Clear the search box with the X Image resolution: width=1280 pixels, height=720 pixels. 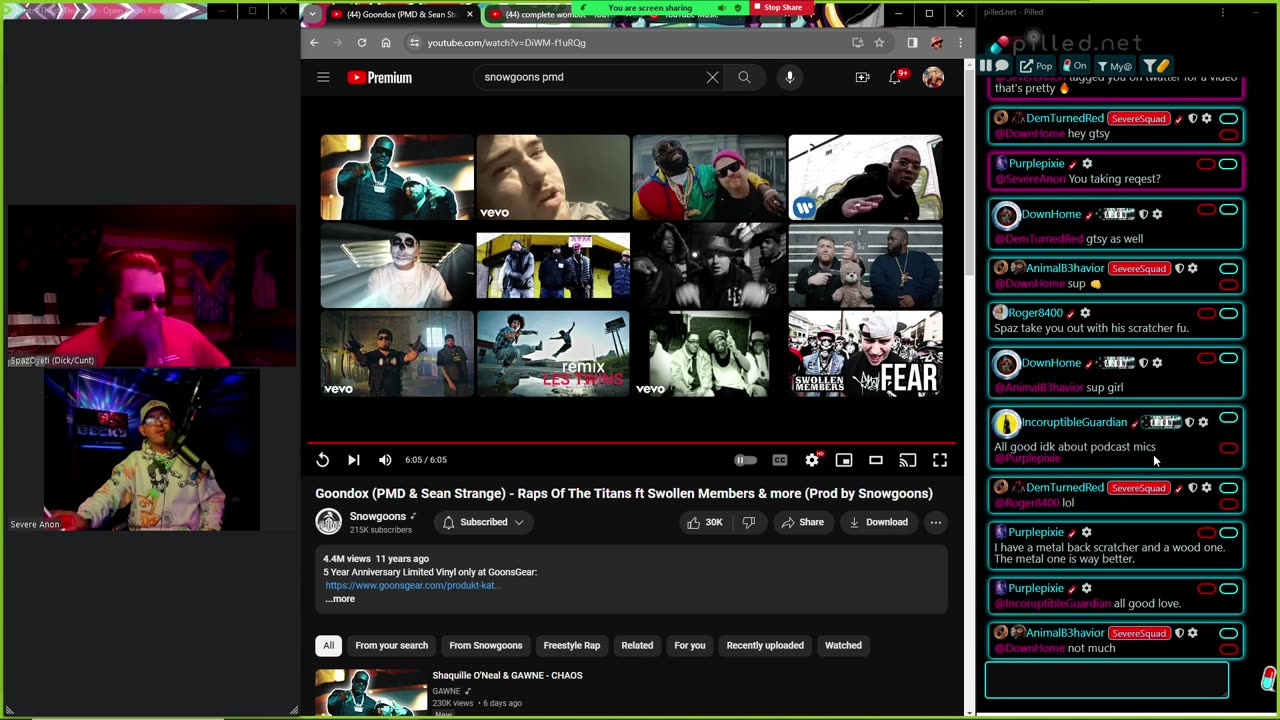coord(712,77)
